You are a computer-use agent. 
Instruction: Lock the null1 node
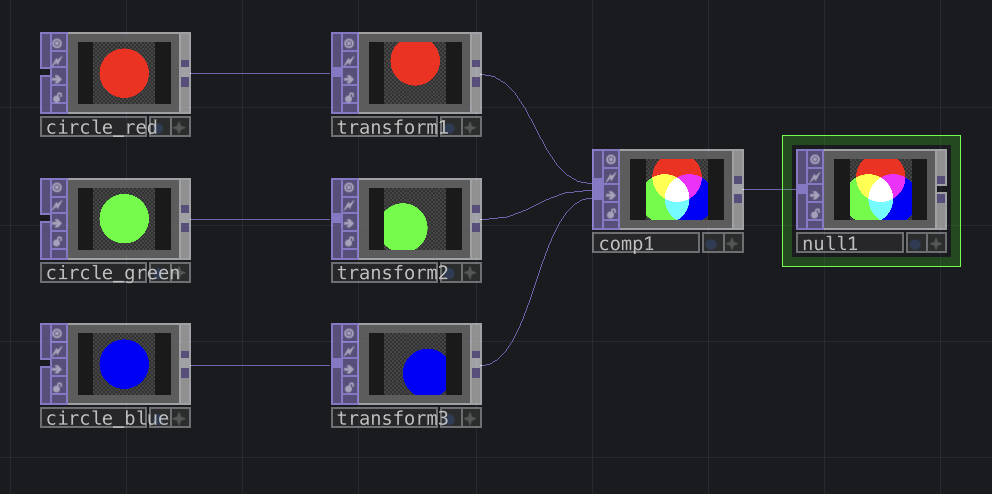coord(815,214)
